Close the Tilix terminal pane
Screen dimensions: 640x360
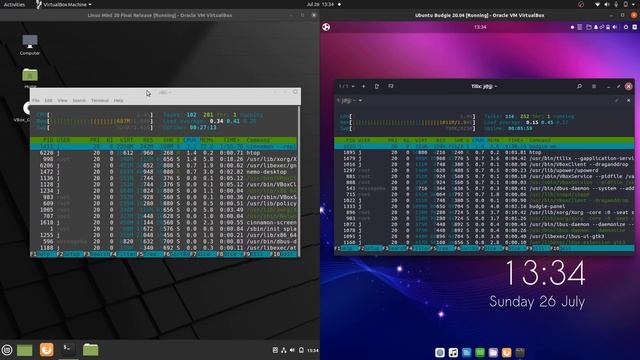click(x=629, y=100)
